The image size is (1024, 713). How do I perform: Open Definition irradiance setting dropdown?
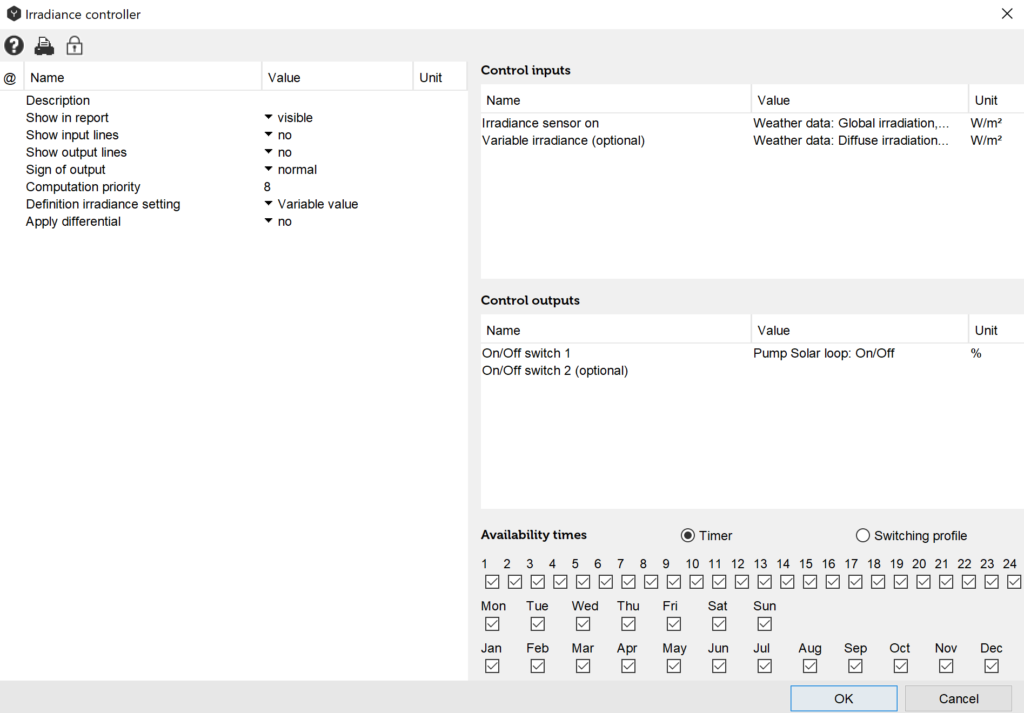coord(268,204)
